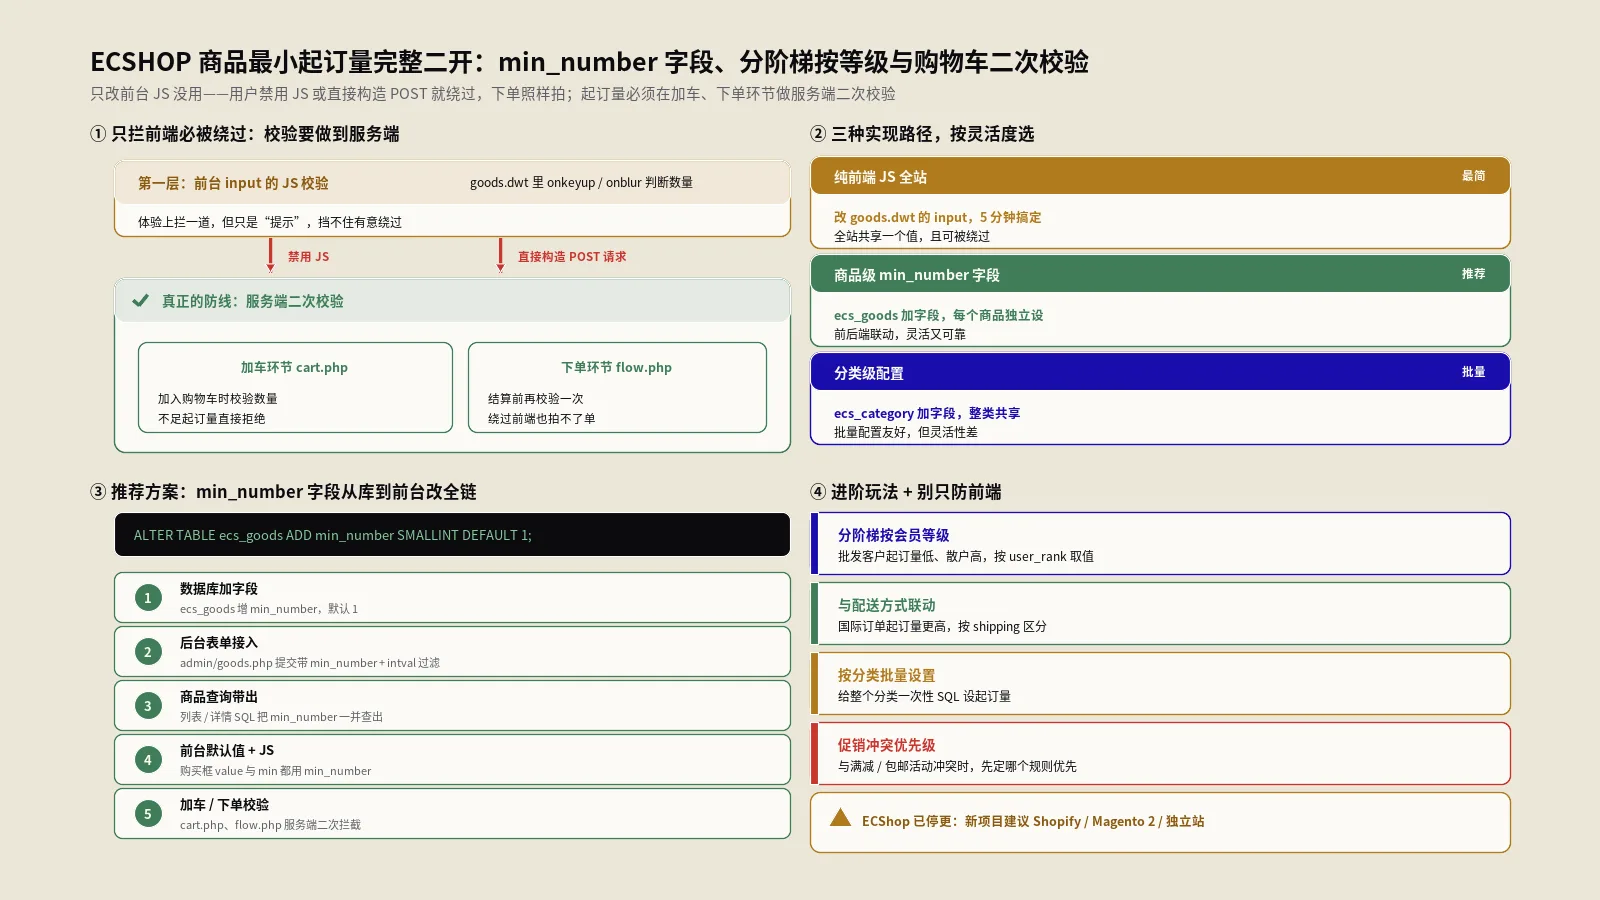Click the 按分类批量设置 card title

(886, 675)
